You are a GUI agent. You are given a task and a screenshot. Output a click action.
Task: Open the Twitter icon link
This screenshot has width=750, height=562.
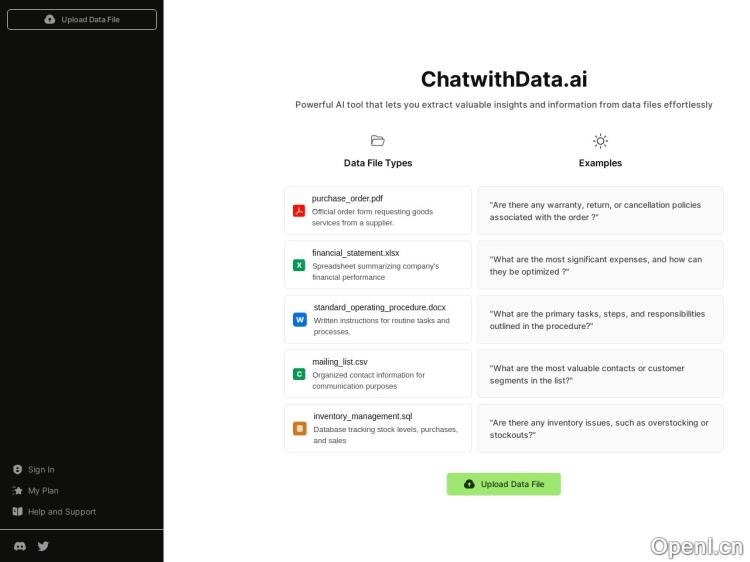pos(43,546)
